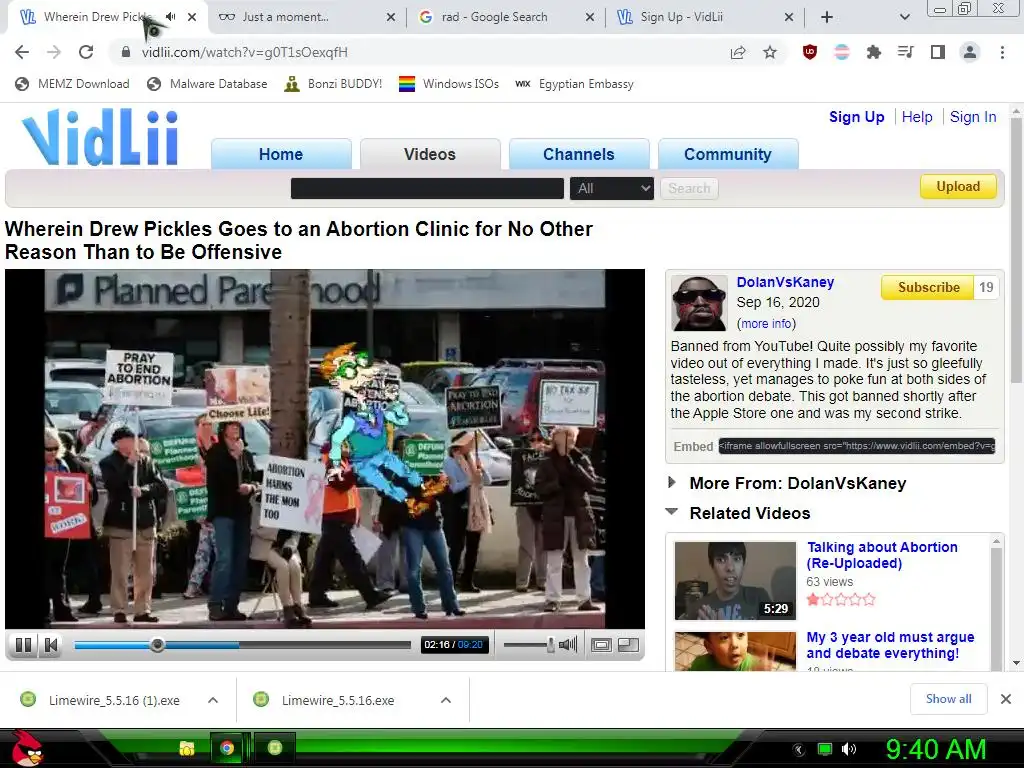Open the 'All' search category dropdown

tap(612, 188)
